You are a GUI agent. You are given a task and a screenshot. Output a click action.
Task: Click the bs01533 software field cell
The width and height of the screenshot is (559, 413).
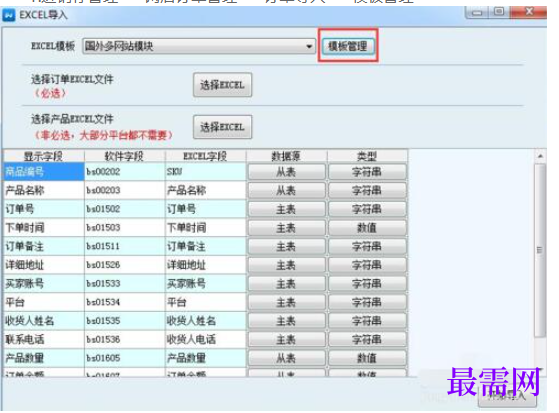pyautogui.click(x=125, y=284)
